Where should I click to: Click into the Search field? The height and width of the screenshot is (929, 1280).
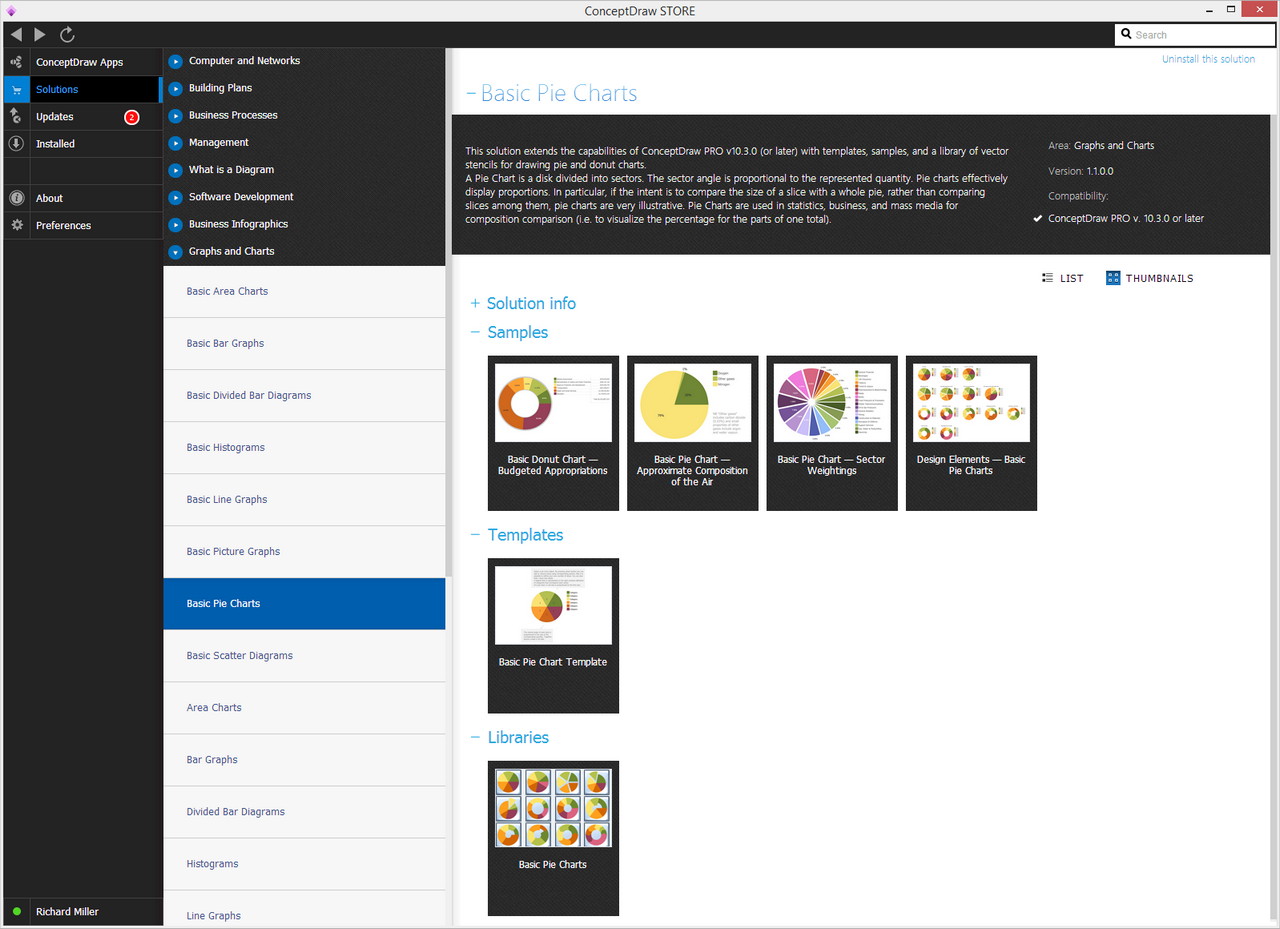pyautogui.click(x=1193, y=35)
